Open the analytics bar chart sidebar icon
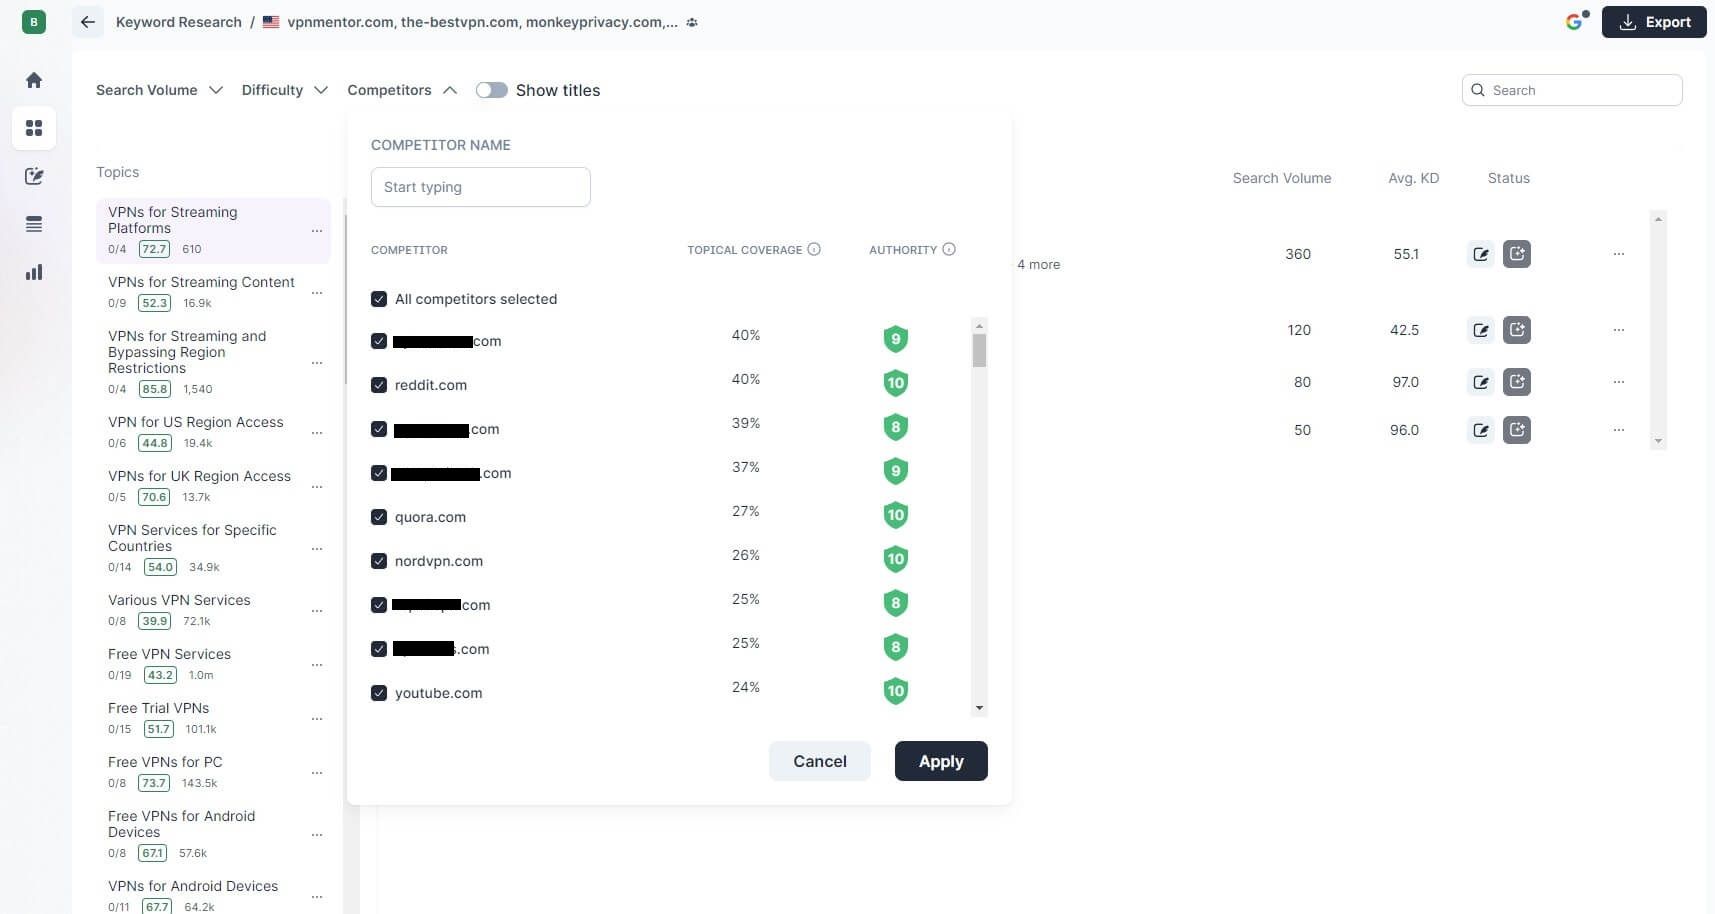 click(34, 272)
